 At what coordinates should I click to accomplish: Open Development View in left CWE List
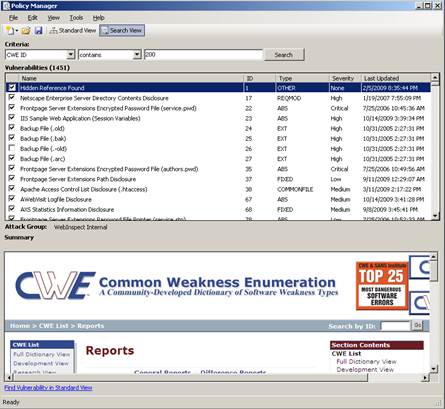pyautogui.click(x=41, y=363)
